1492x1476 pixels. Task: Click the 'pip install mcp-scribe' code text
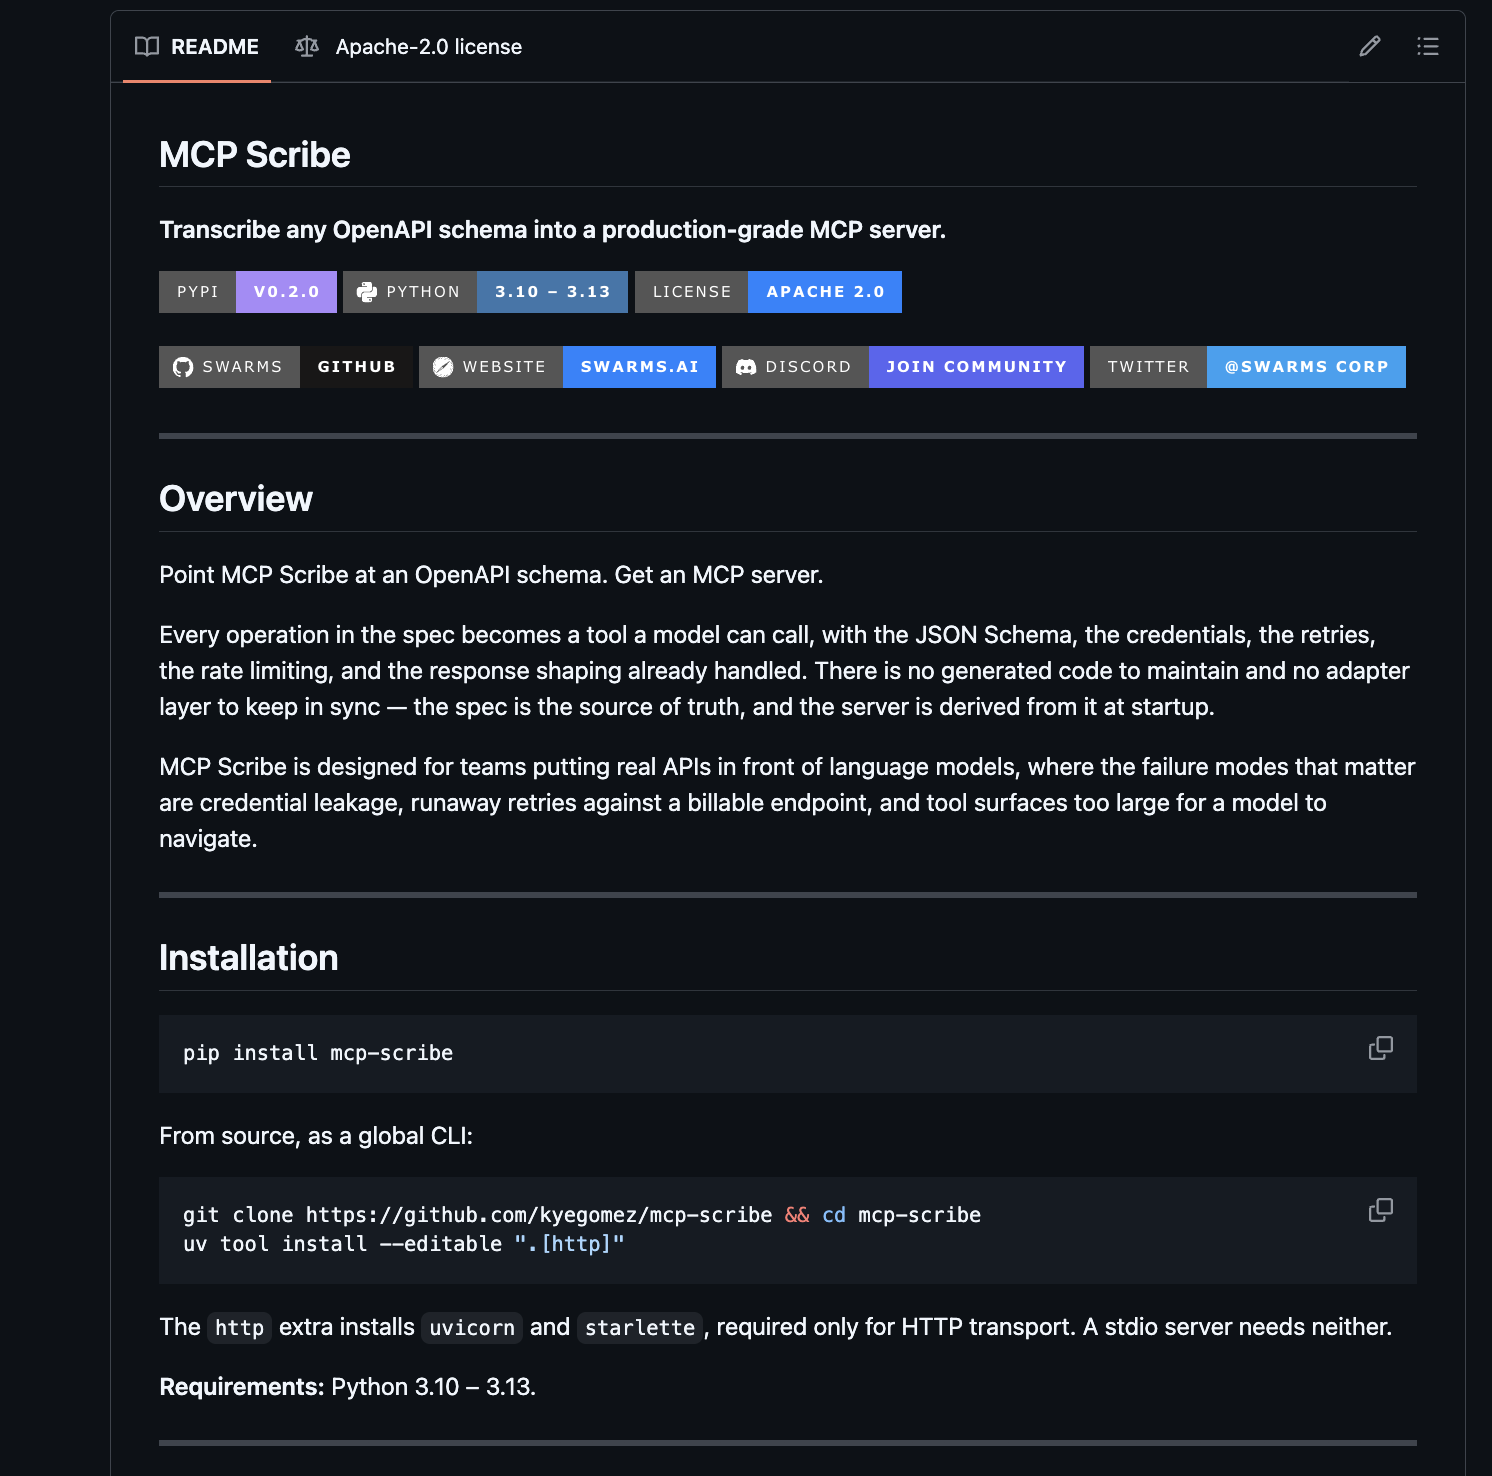coord(318,1053)
